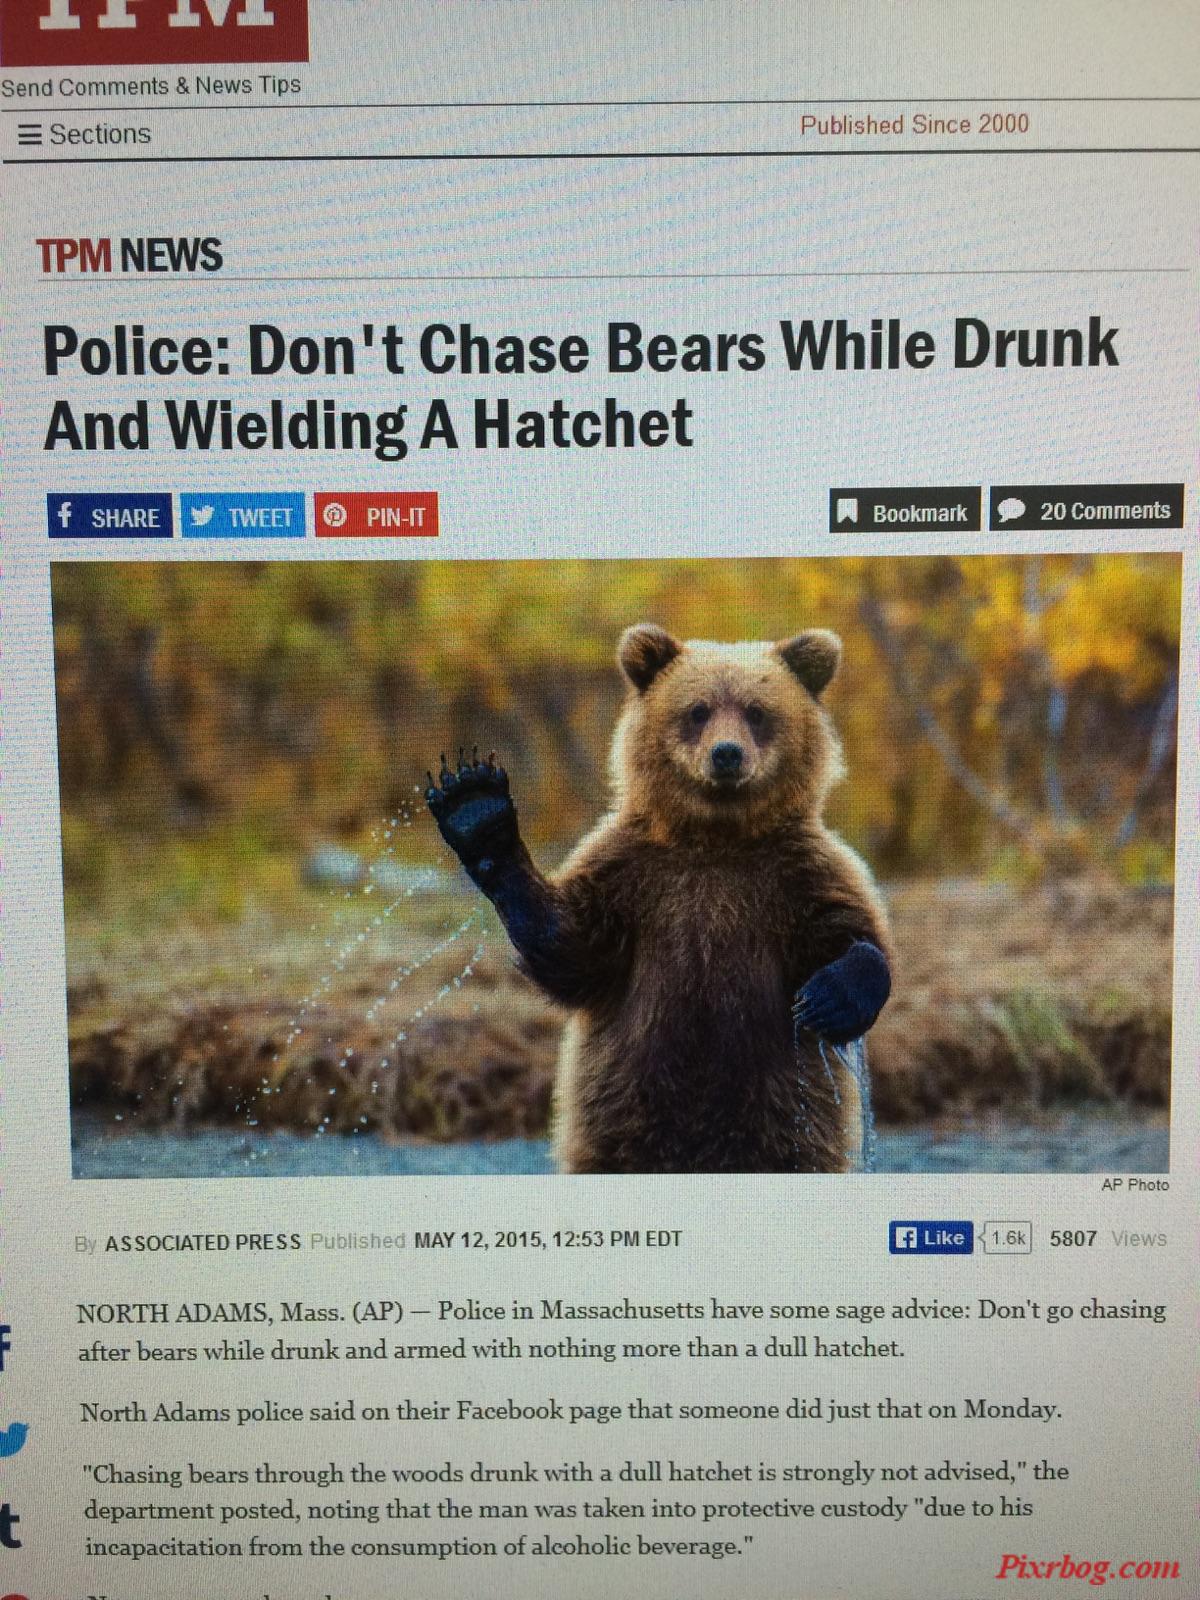Open Send Comments & News Tips link
The image size is (1200, 1600).
151,86
